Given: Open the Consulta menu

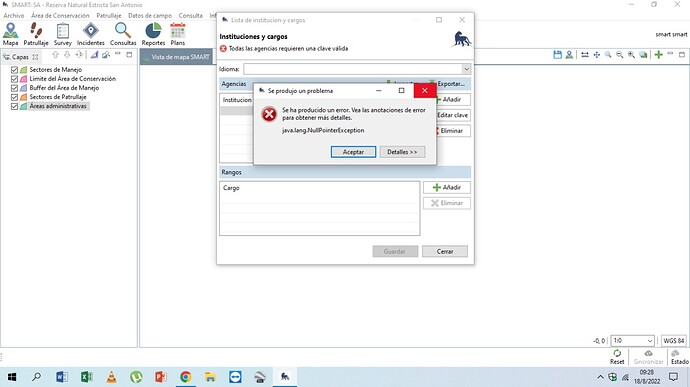Looking at the screenshot, I should click(x=191, y=15).
